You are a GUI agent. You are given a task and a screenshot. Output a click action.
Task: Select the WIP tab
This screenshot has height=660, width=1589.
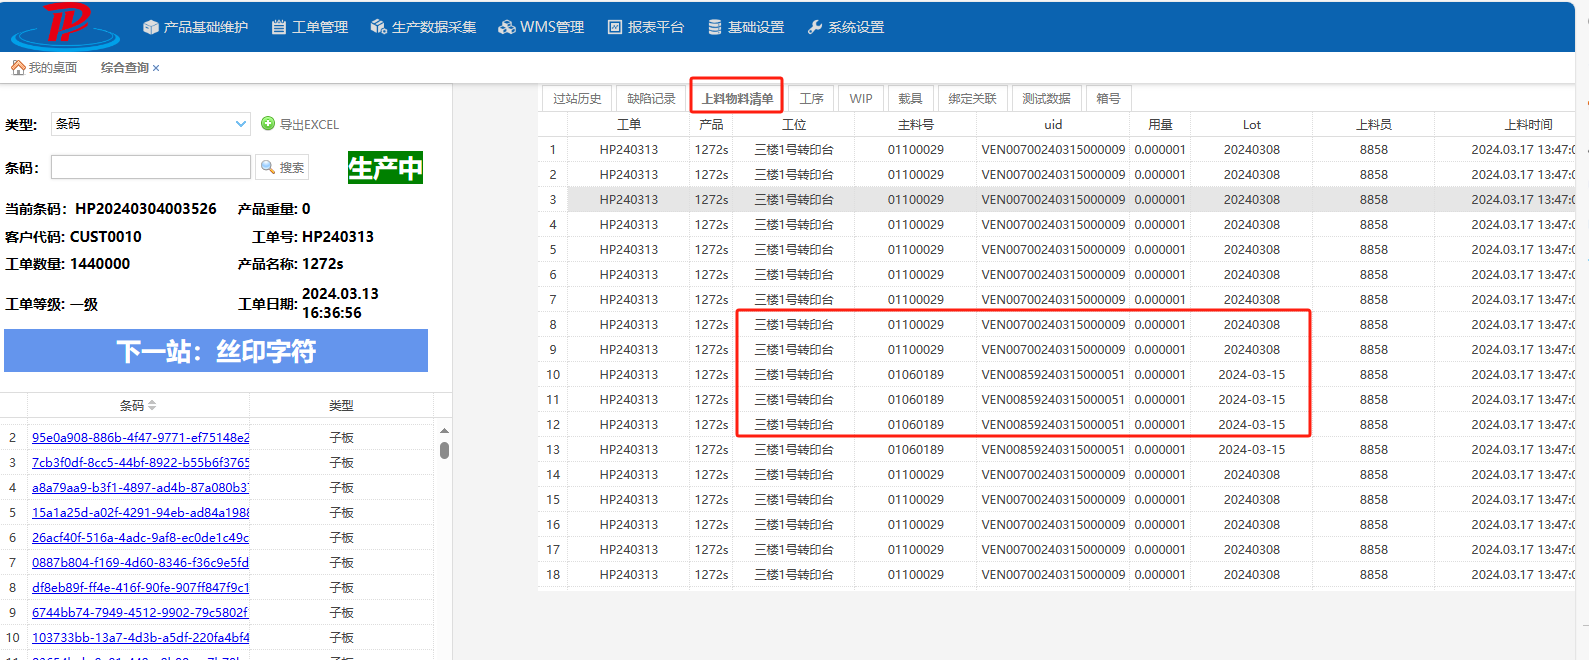pyautogui.click(x=861, y=98)
